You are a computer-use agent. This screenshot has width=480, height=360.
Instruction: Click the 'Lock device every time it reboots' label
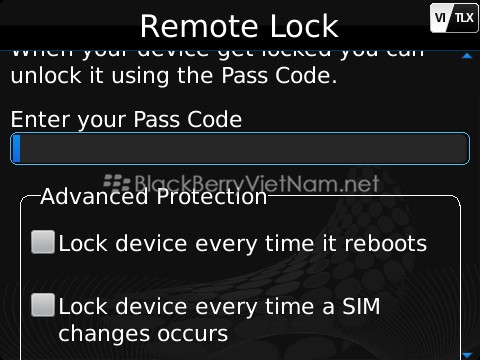click(x=243, y=243)
